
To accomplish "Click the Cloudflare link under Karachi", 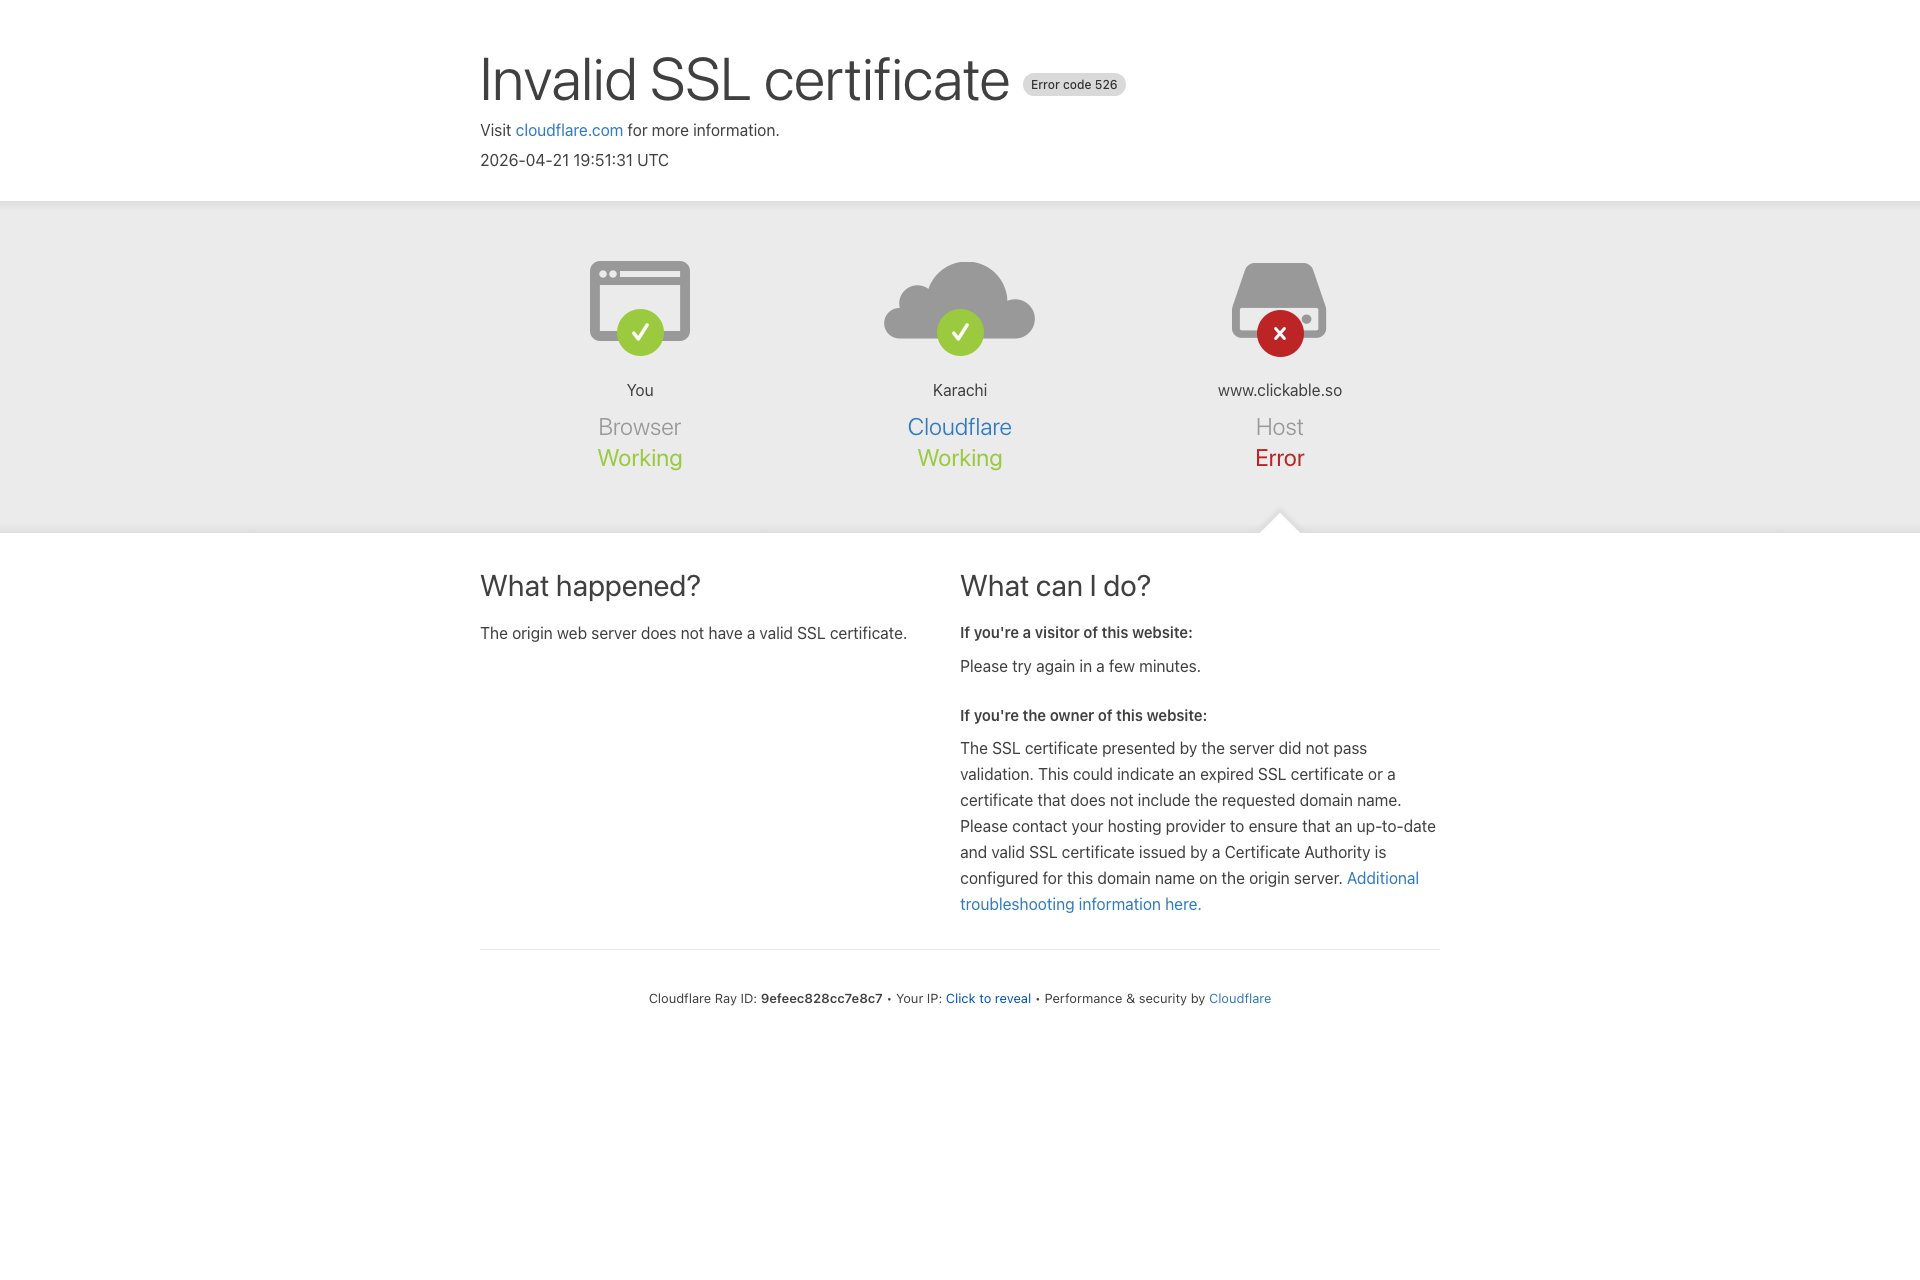I will tap(959, 427).
